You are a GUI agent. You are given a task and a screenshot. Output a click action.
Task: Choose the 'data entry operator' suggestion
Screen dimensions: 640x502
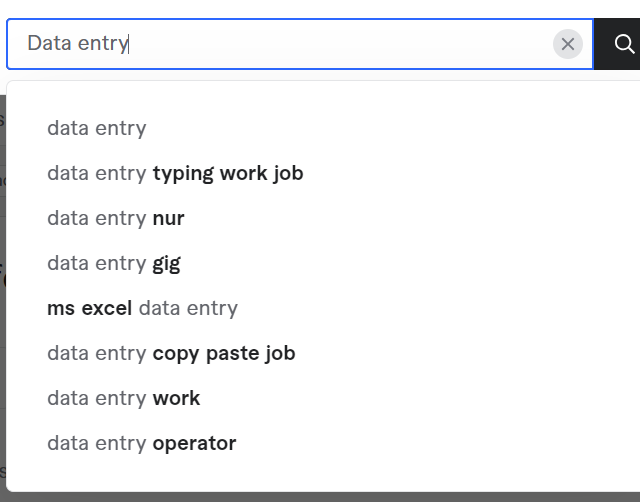(x=142, y=443)
